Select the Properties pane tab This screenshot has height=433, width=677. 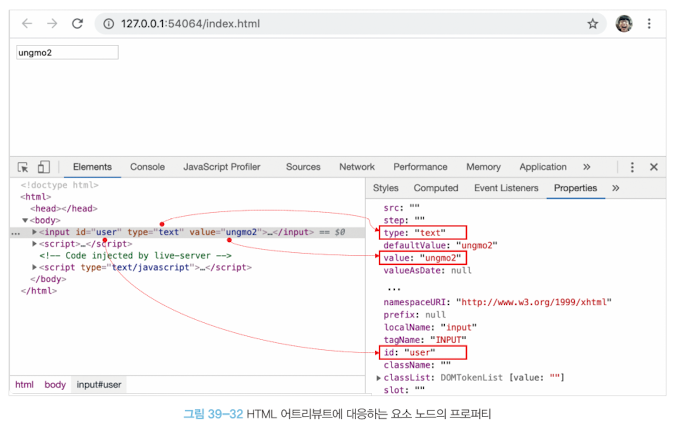tap(575, 188)
